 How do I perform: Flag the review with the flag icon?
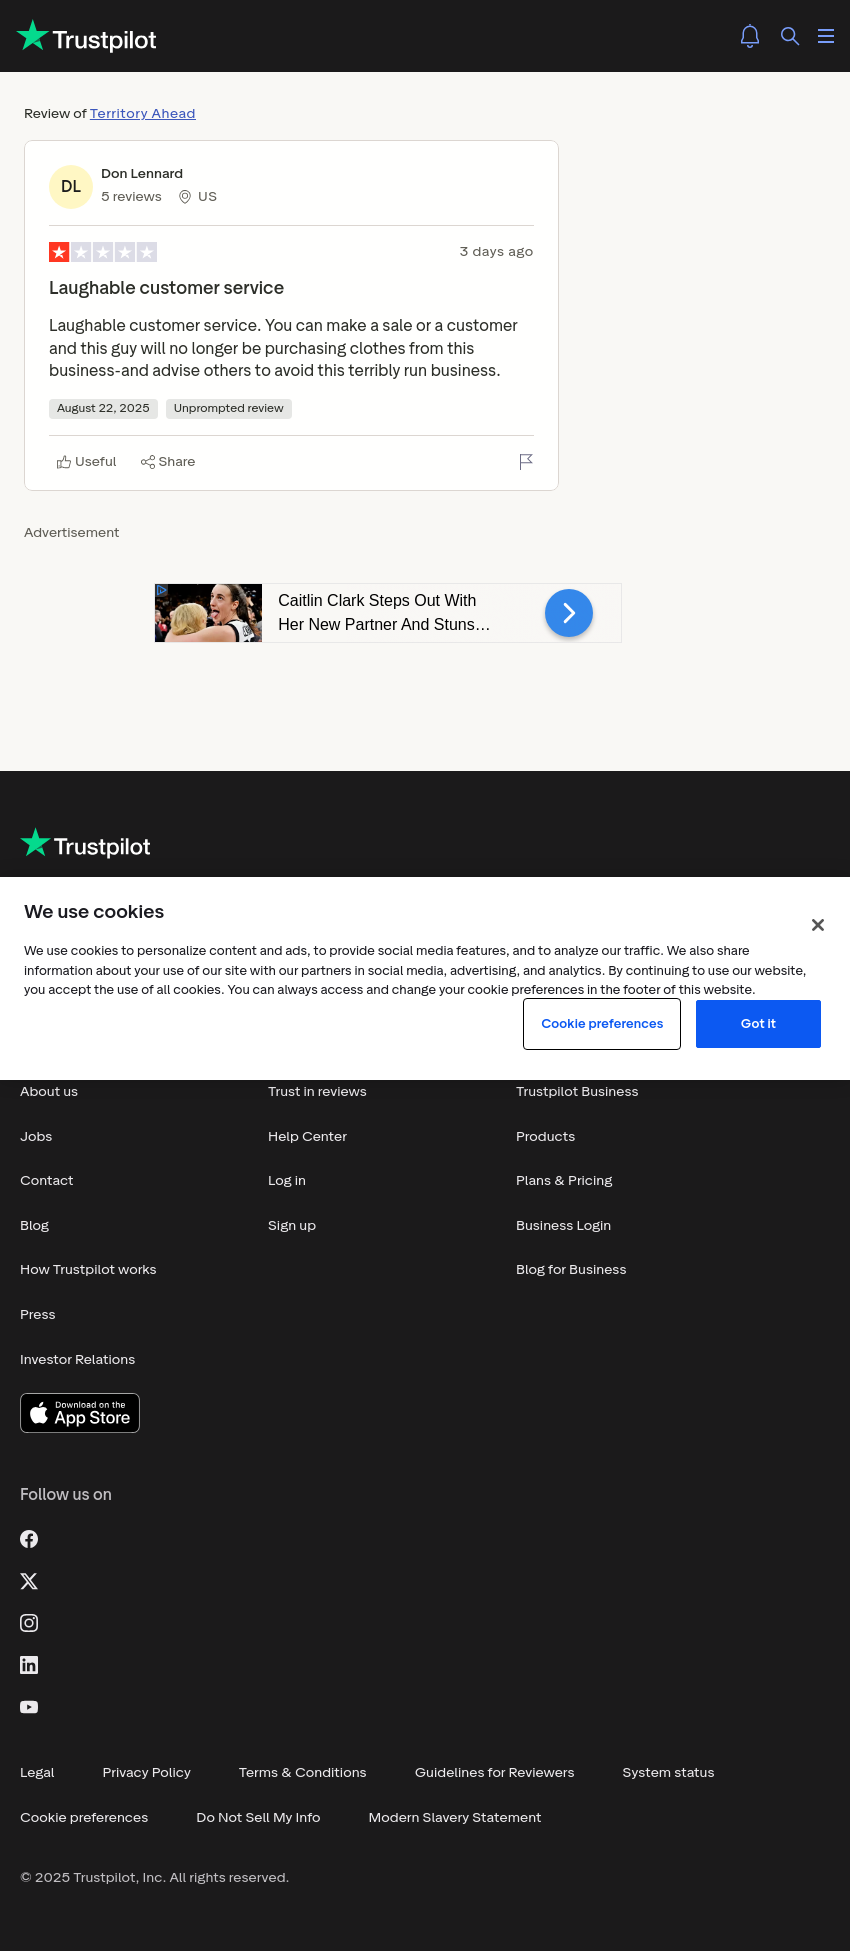pyautogui.click(x=526, y=461)
